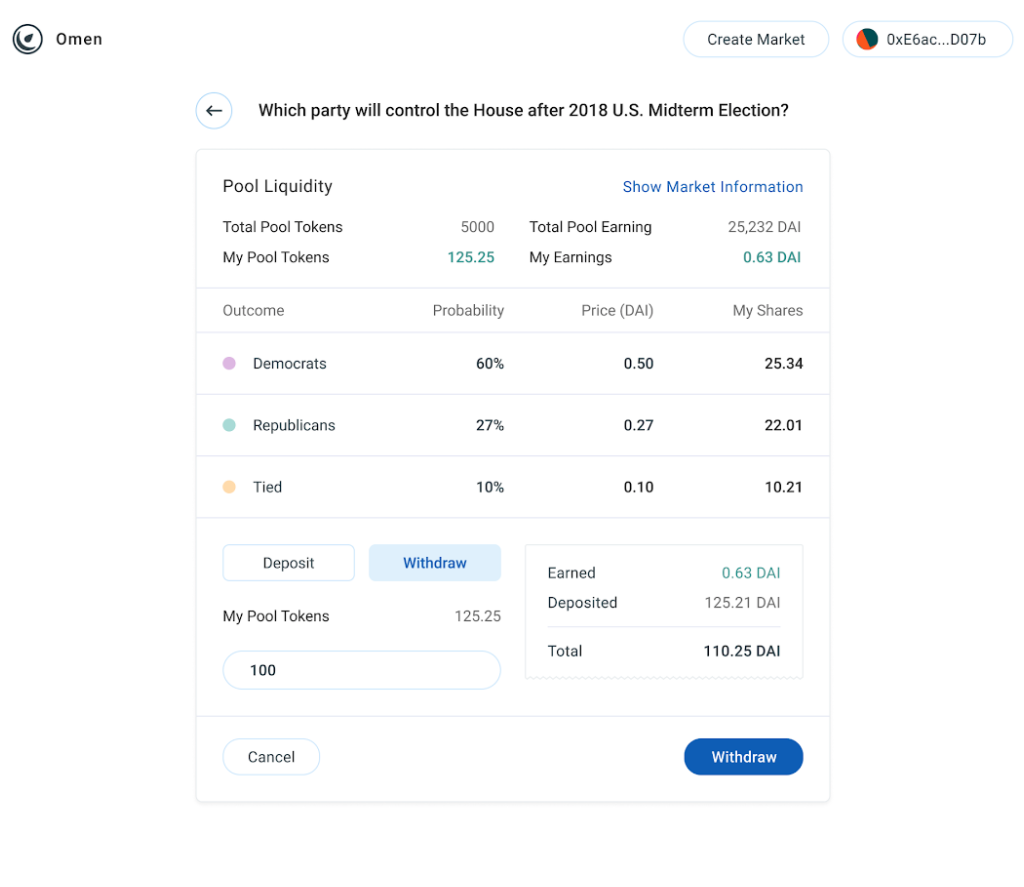Click the gray 125.25 above the input
Image resolution: width=1024 pixels, height=887 pixels.
[x=478, y=616]
